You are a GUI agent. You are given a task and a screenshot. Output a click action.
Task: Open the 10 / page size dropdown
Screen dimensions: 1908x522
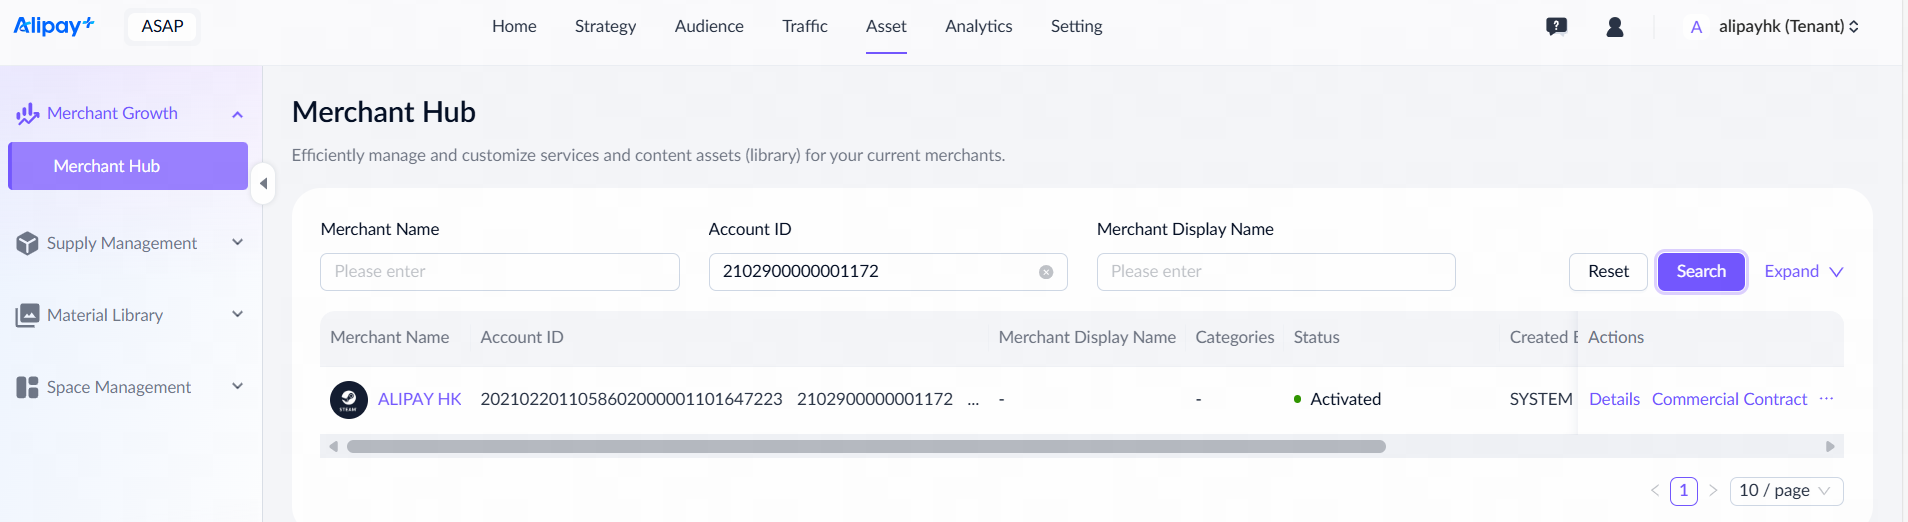(1786, 491)
